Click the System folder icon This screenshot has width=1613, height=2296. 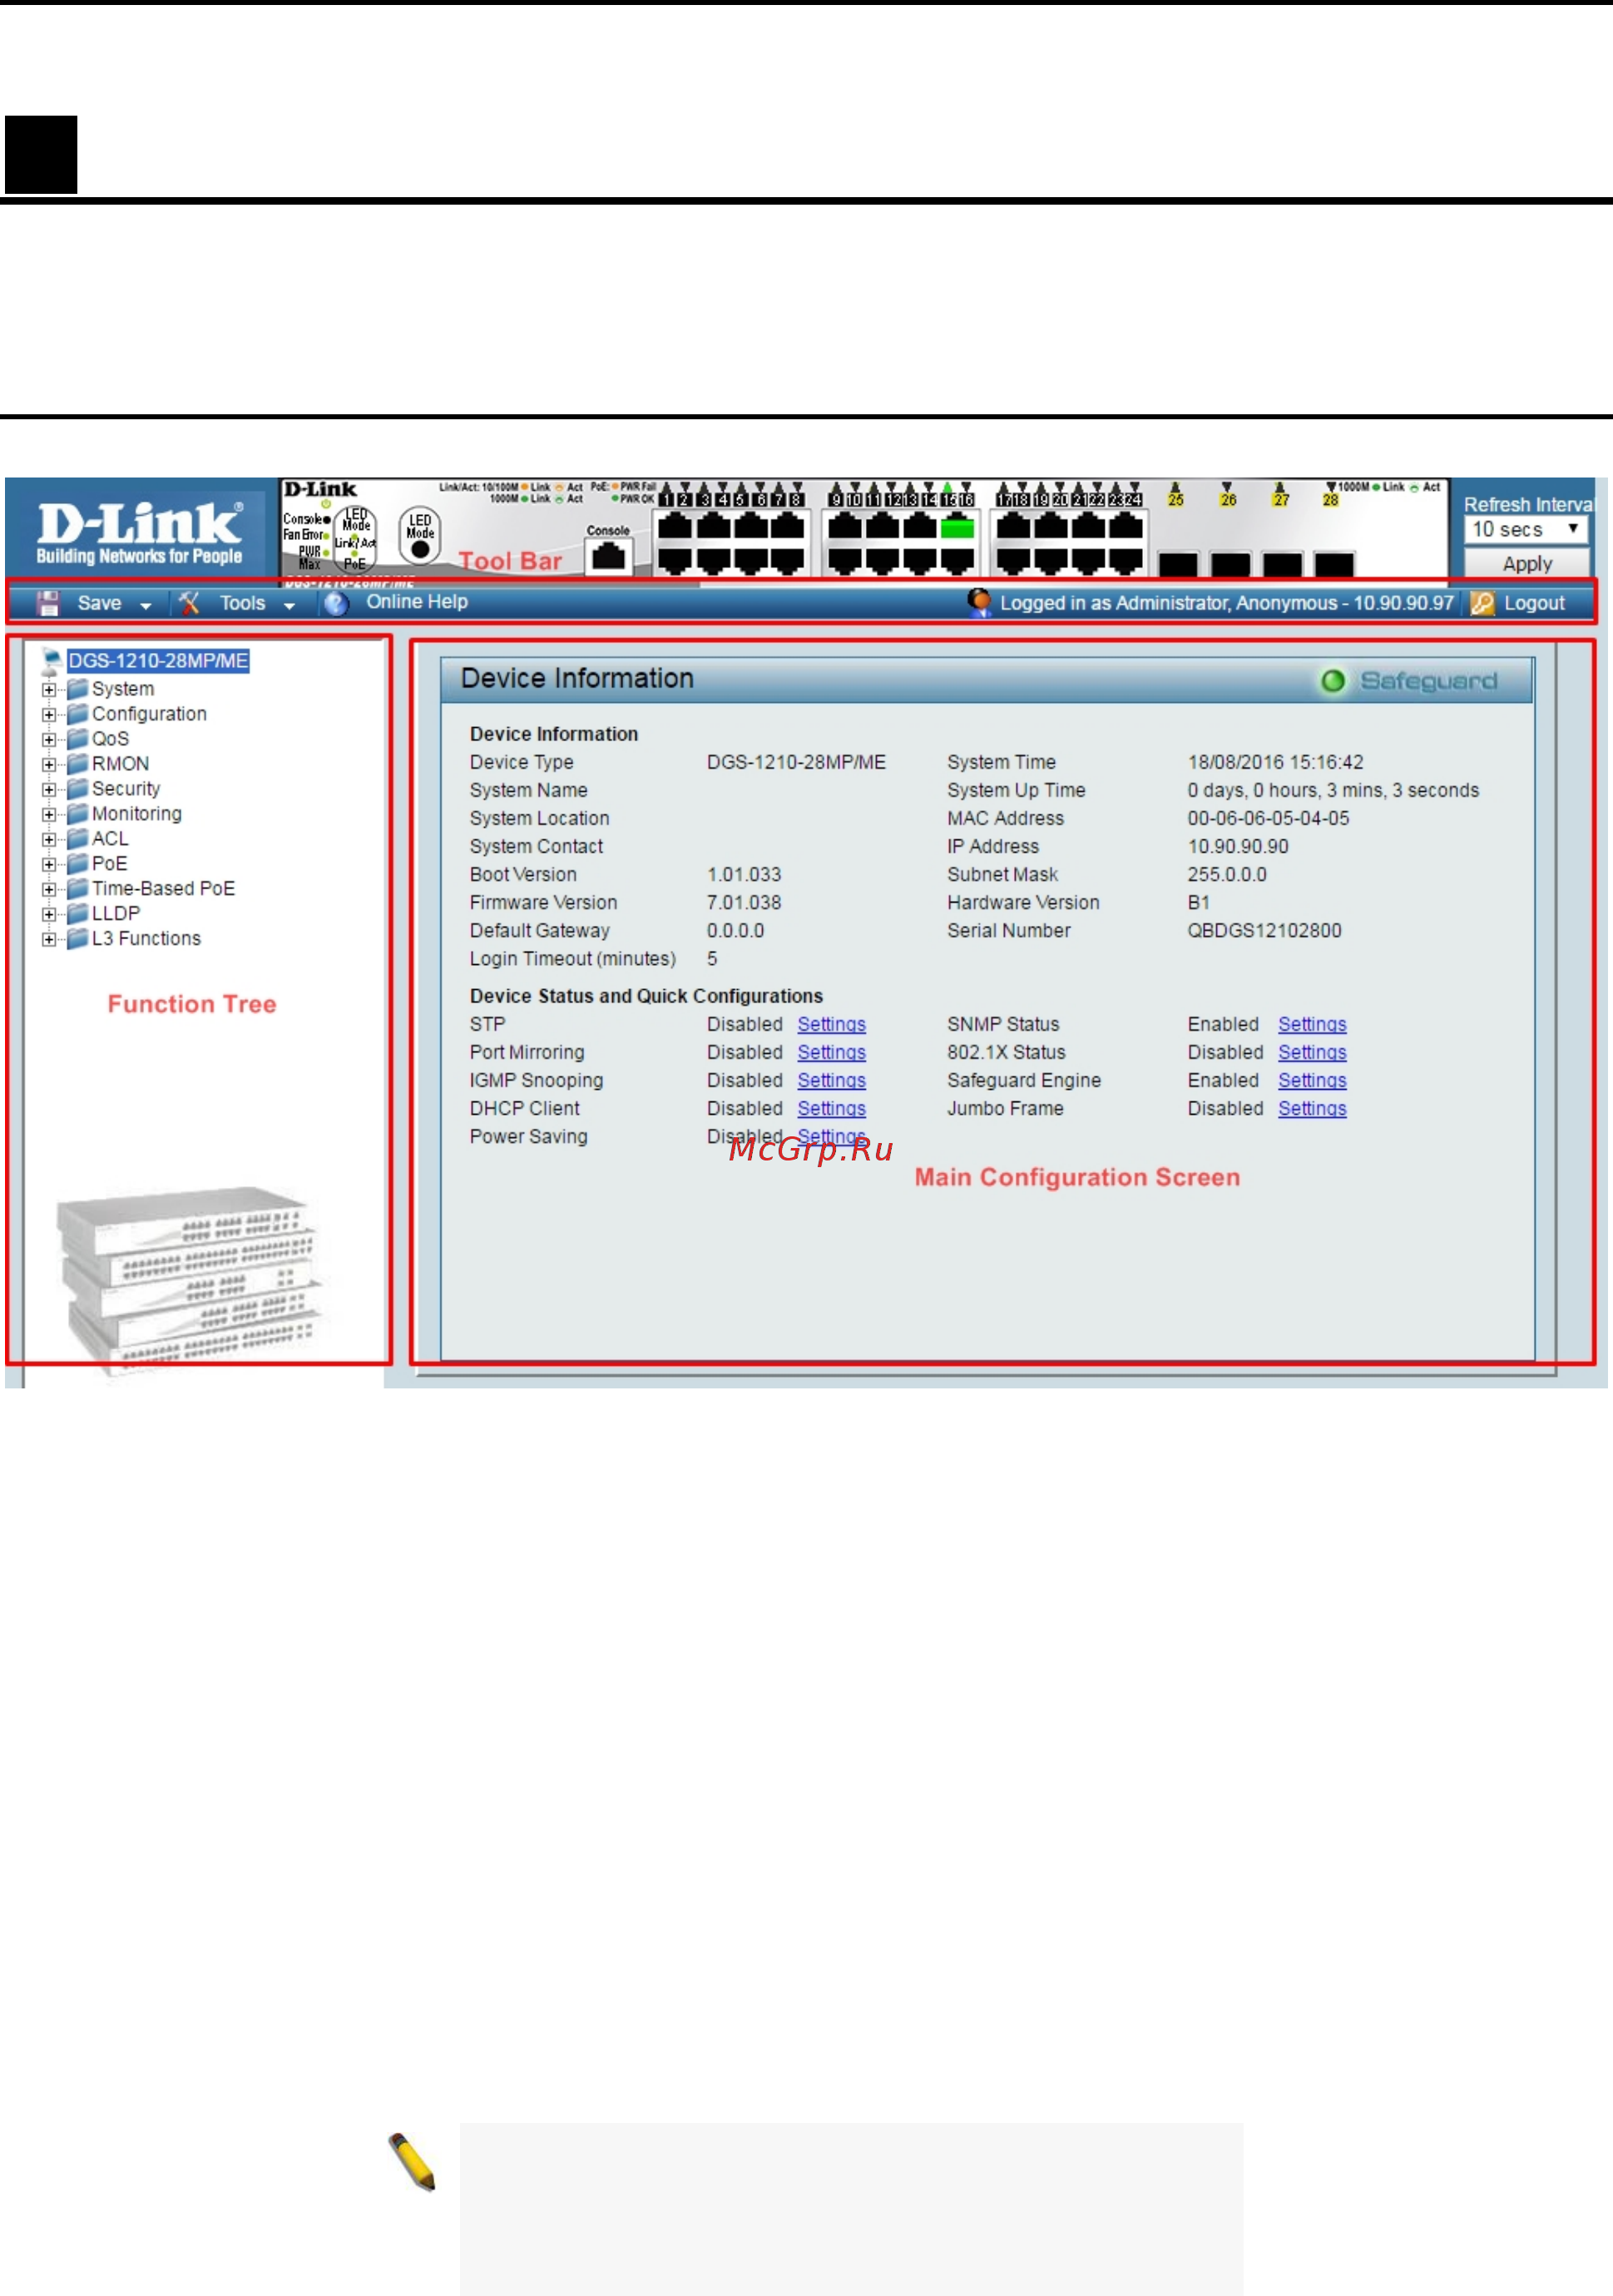[x=77, y=689]
